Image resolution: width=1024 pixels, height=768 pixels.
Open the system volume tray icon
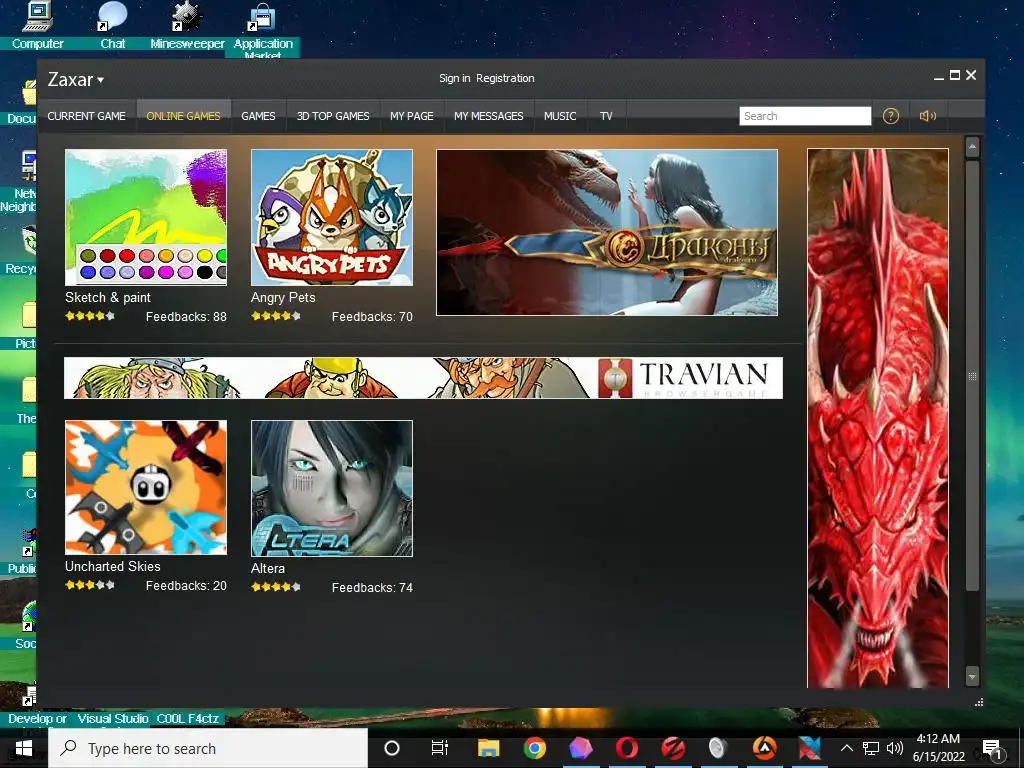pyautogui.click(x=895, y=748)
